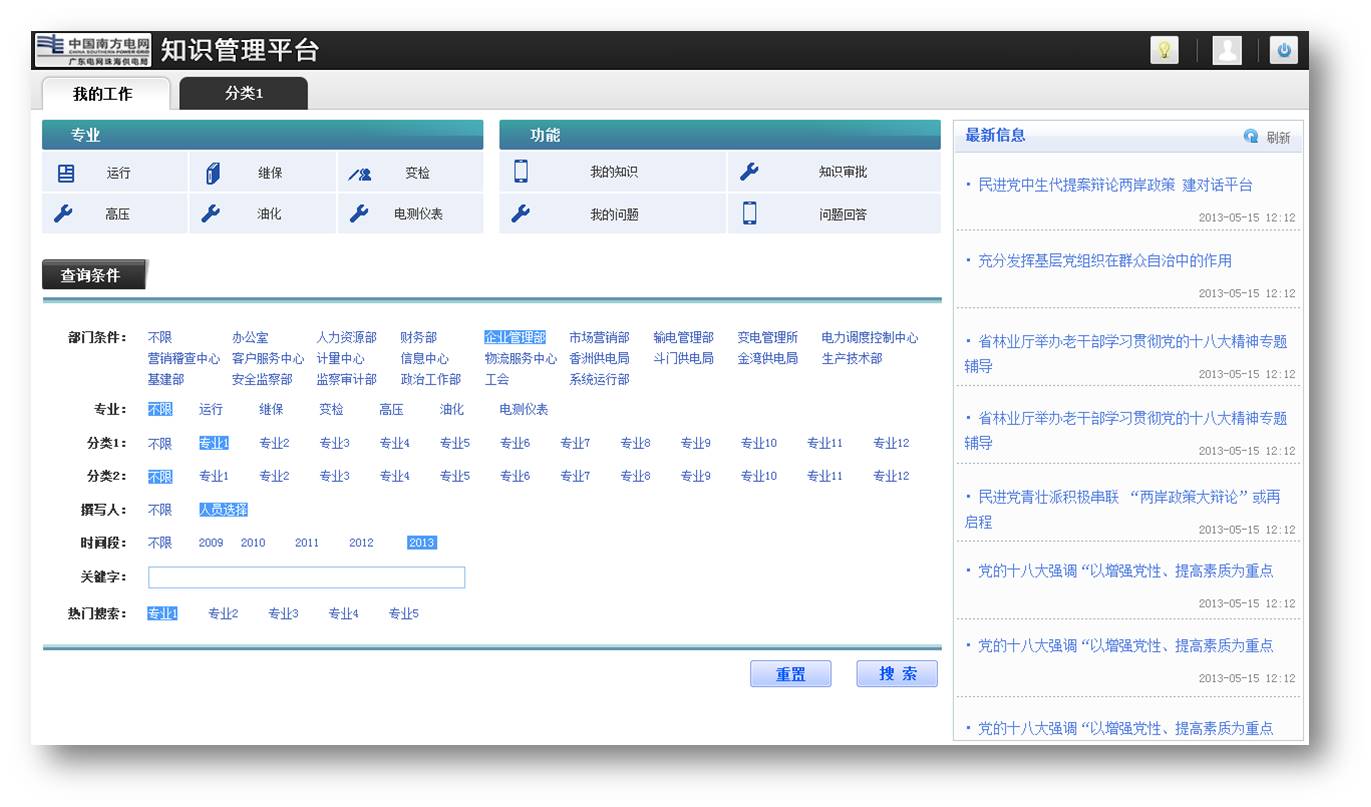Select 专业12 in the 分类1 row
1371x807 pixels.
891,443
